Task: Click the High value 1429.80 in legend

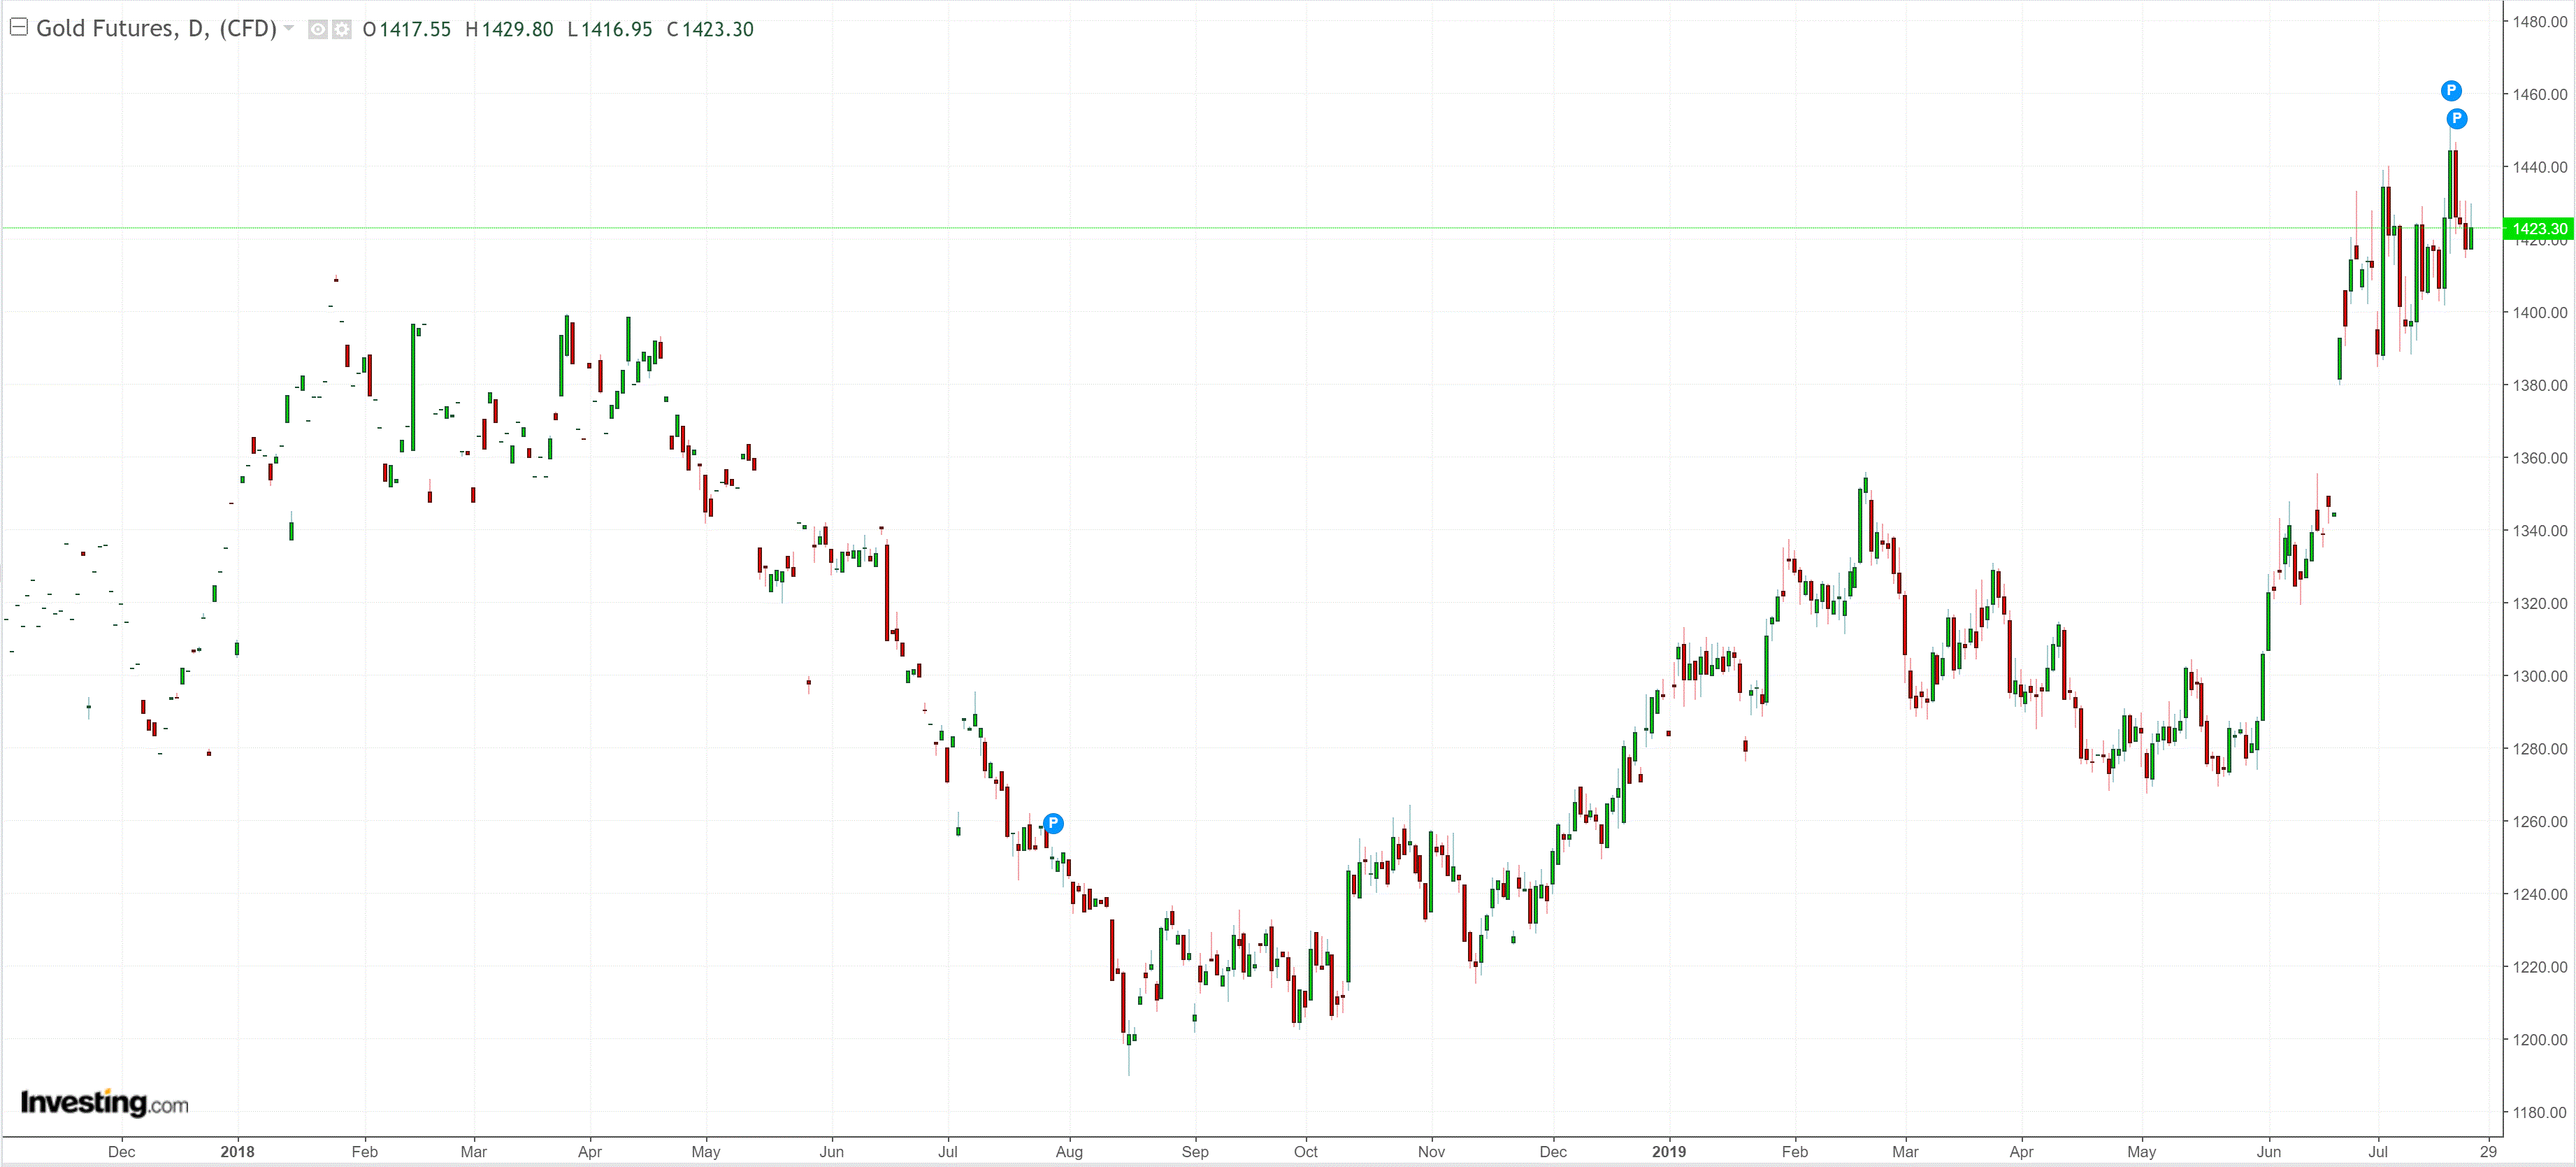Action: click(x=517, y=29)
